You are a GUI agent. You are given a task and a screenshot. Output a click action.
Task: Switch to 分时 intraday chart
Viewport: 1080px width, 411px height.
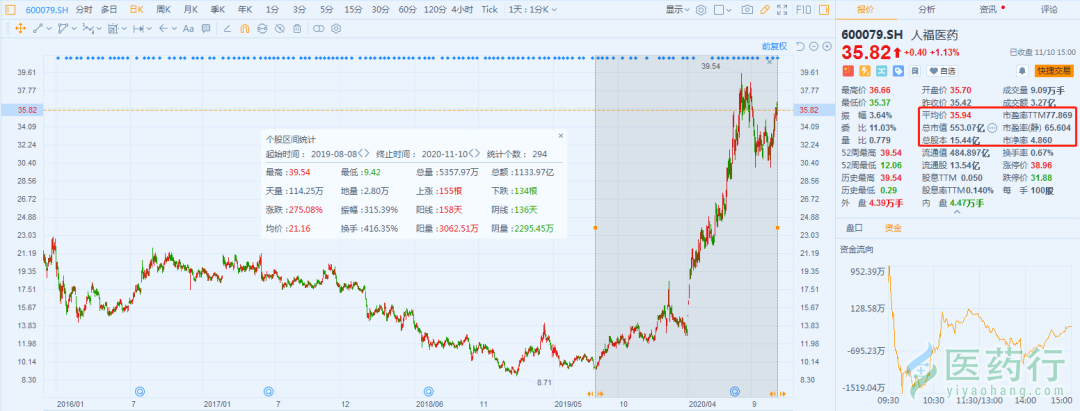click(83, 10)
